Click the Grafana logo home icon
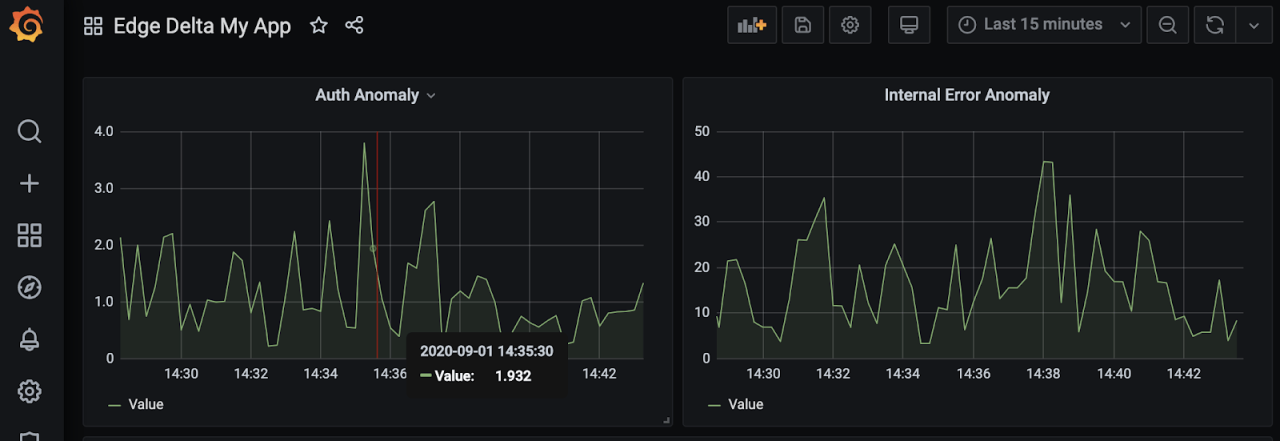Screen dimensions: 1280x441 [27, 24]
